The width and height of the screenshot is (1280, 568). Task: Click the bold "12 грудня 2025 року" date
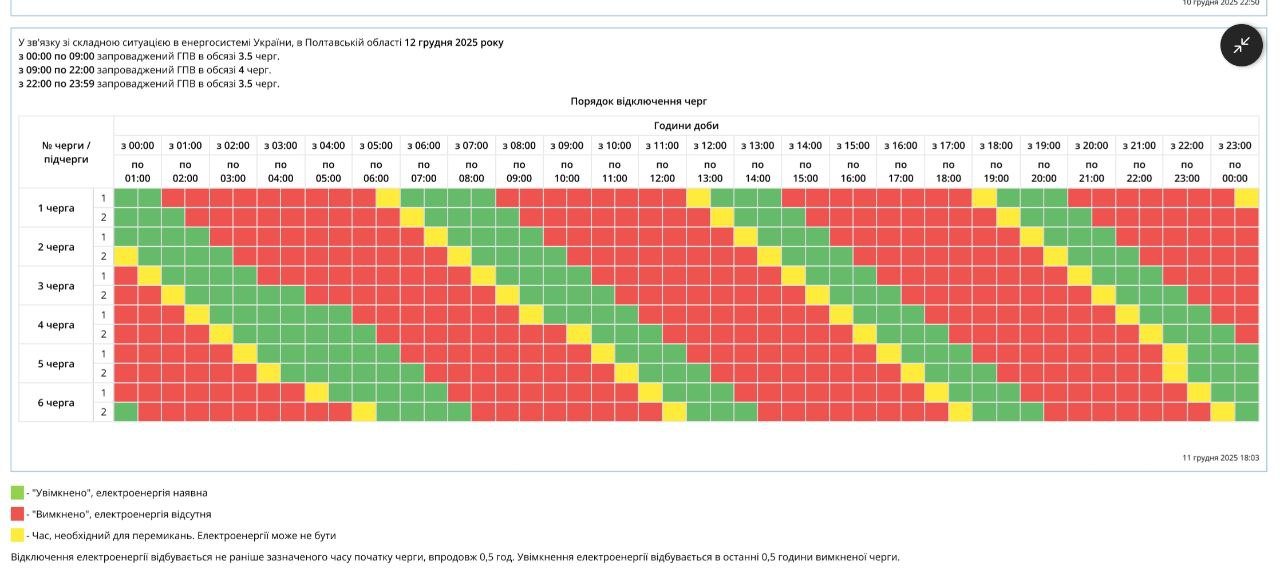(454, 43)
